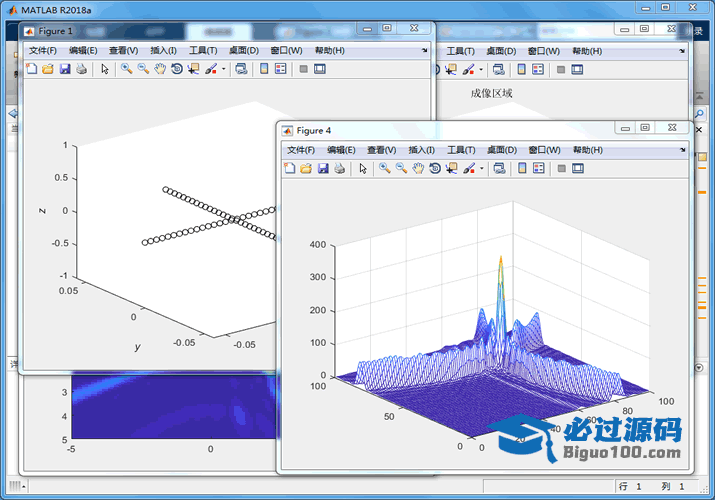Open 帮助(H) menu in Figure 4

coord(588,150)
